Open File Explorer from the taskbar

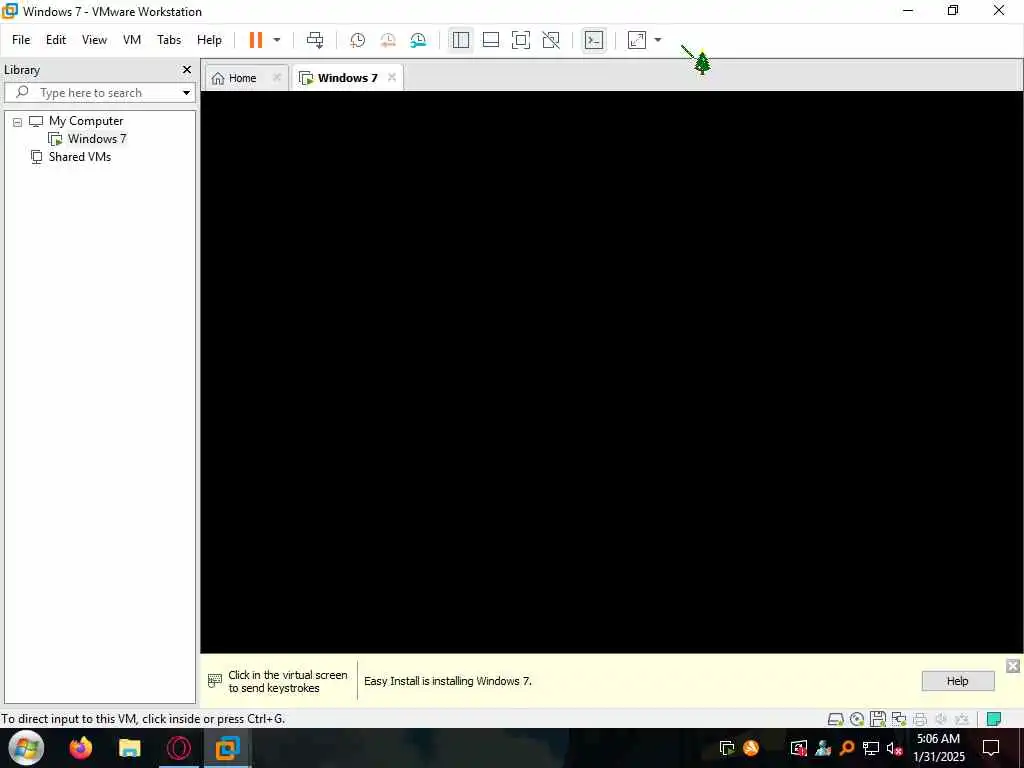click(x=129, y=748)
